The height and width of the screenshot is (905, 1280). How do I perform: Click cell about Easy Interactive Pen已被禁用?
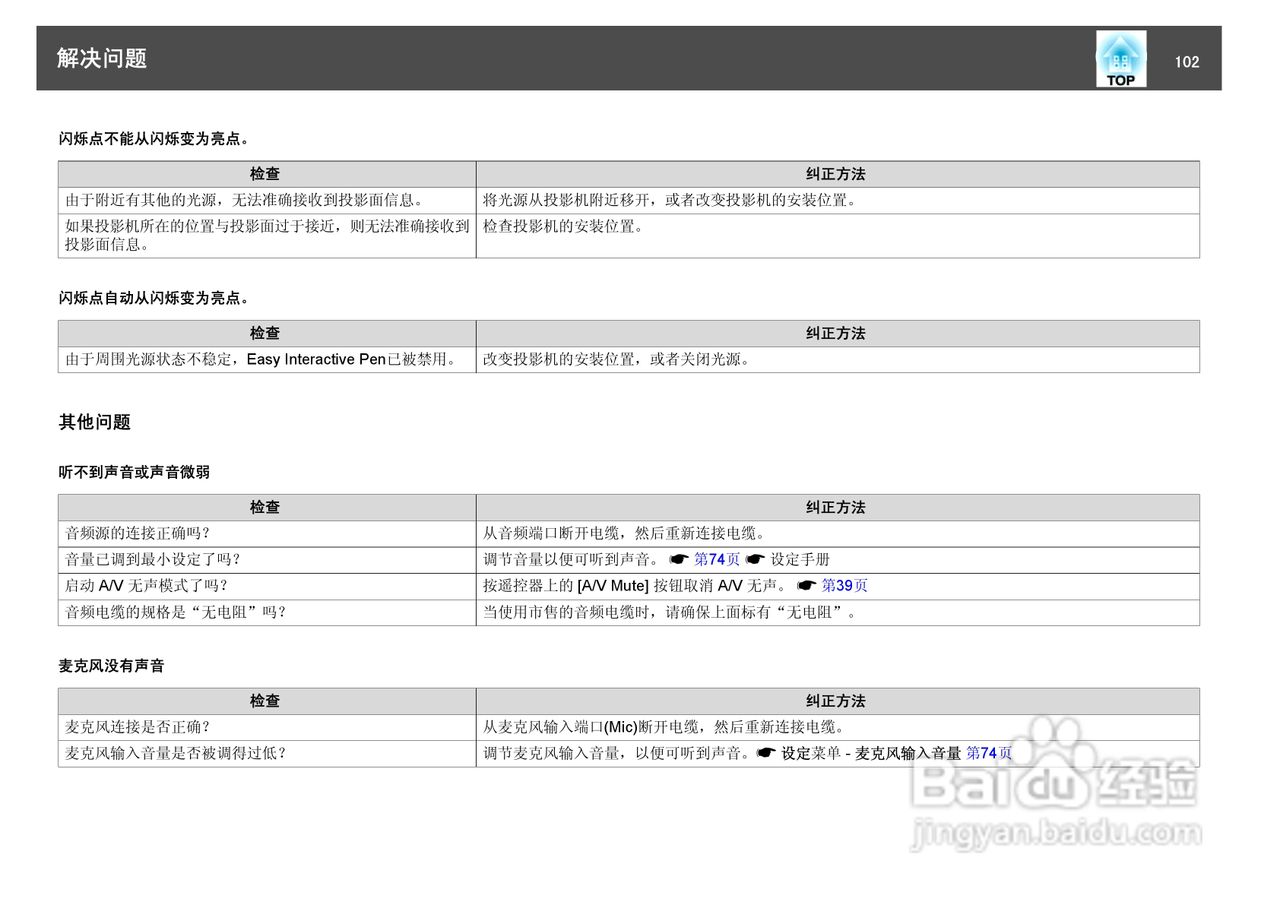coord(267,360)
